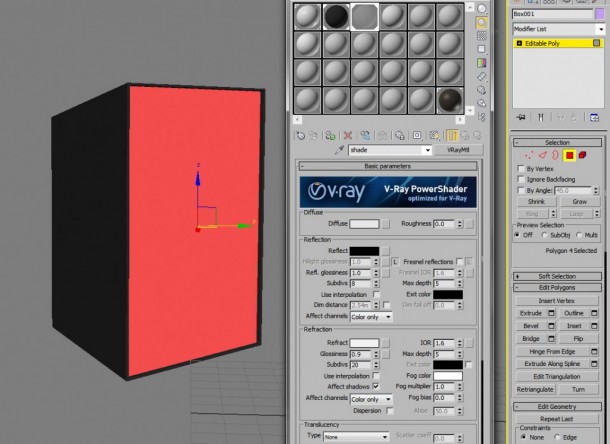Click the Sample Type flyout icon
This screenshot has width=610, height=444.
pos(482,9)
